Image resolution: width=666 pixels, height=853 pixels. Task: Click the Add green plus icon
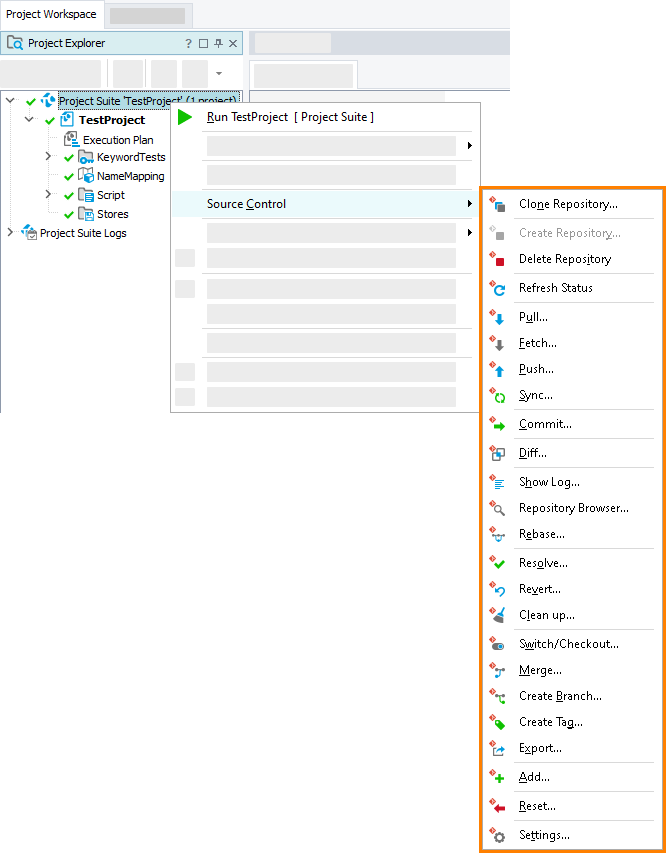tap(497, 777)
